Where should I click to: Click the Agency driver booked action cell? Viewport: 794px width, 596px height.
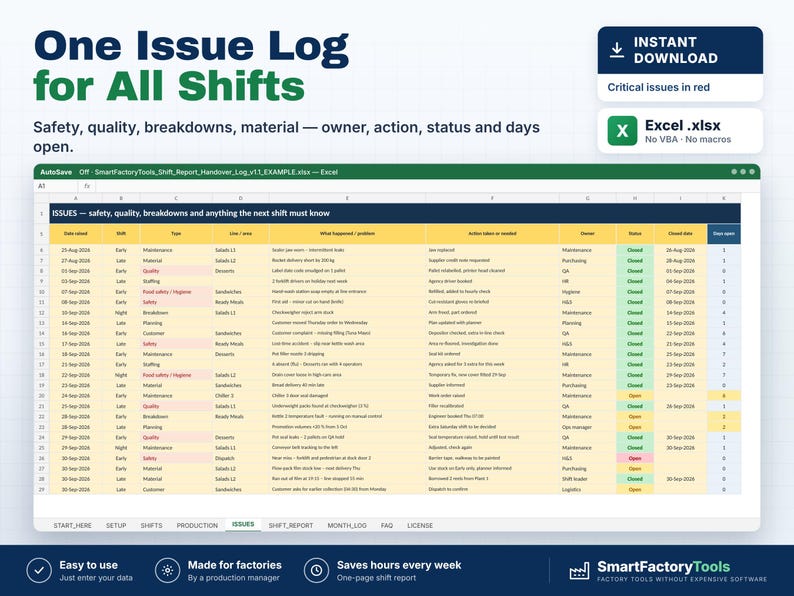[x=492, y=282]
